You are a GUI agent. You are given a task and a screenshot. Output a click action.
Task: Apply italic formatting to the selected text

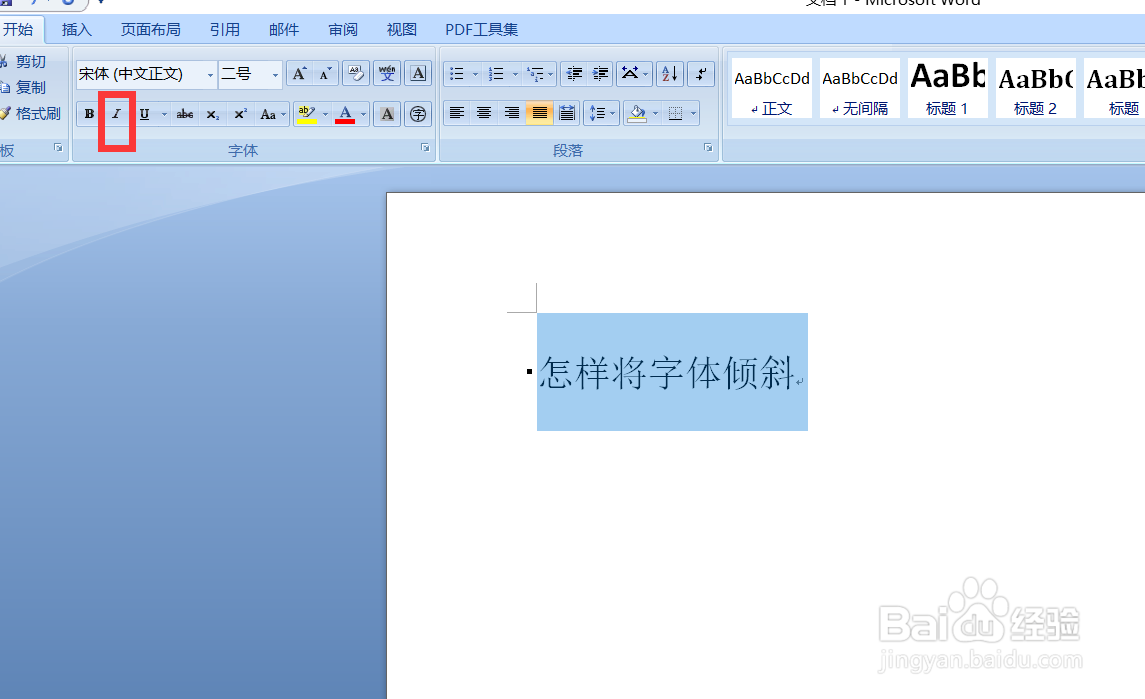click(115, 114)
